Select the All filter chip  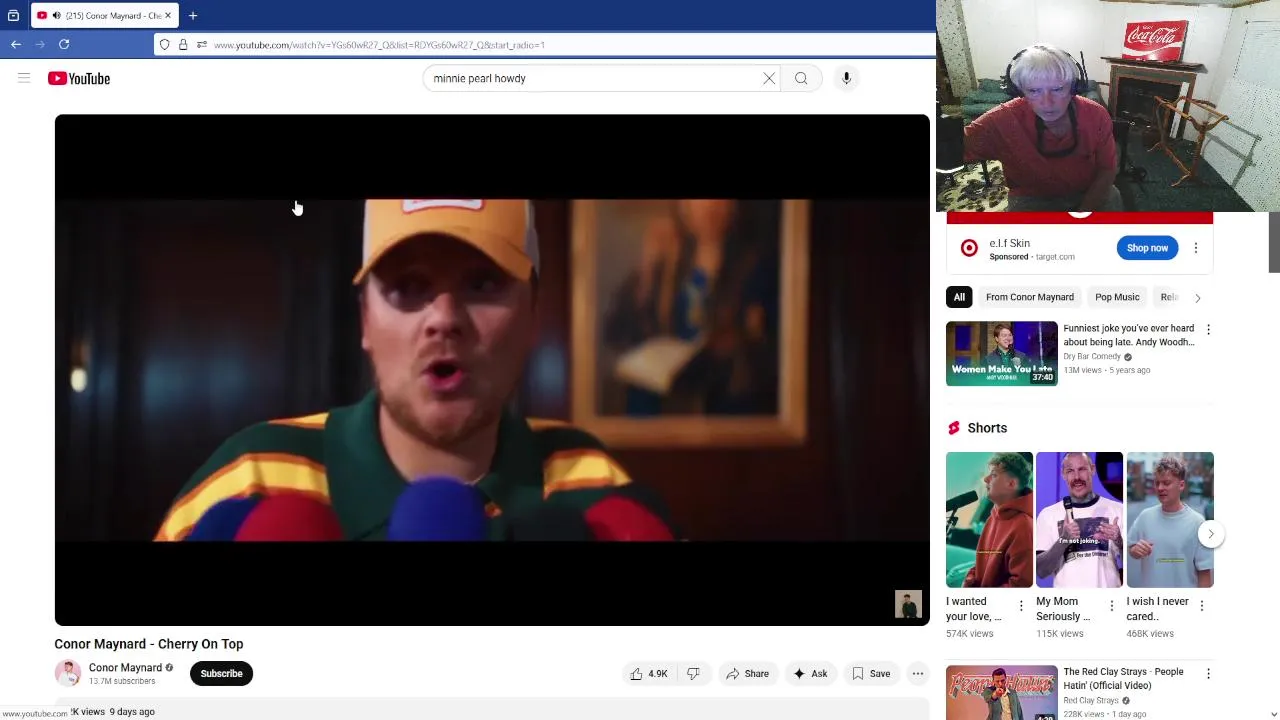click(959, 297)
